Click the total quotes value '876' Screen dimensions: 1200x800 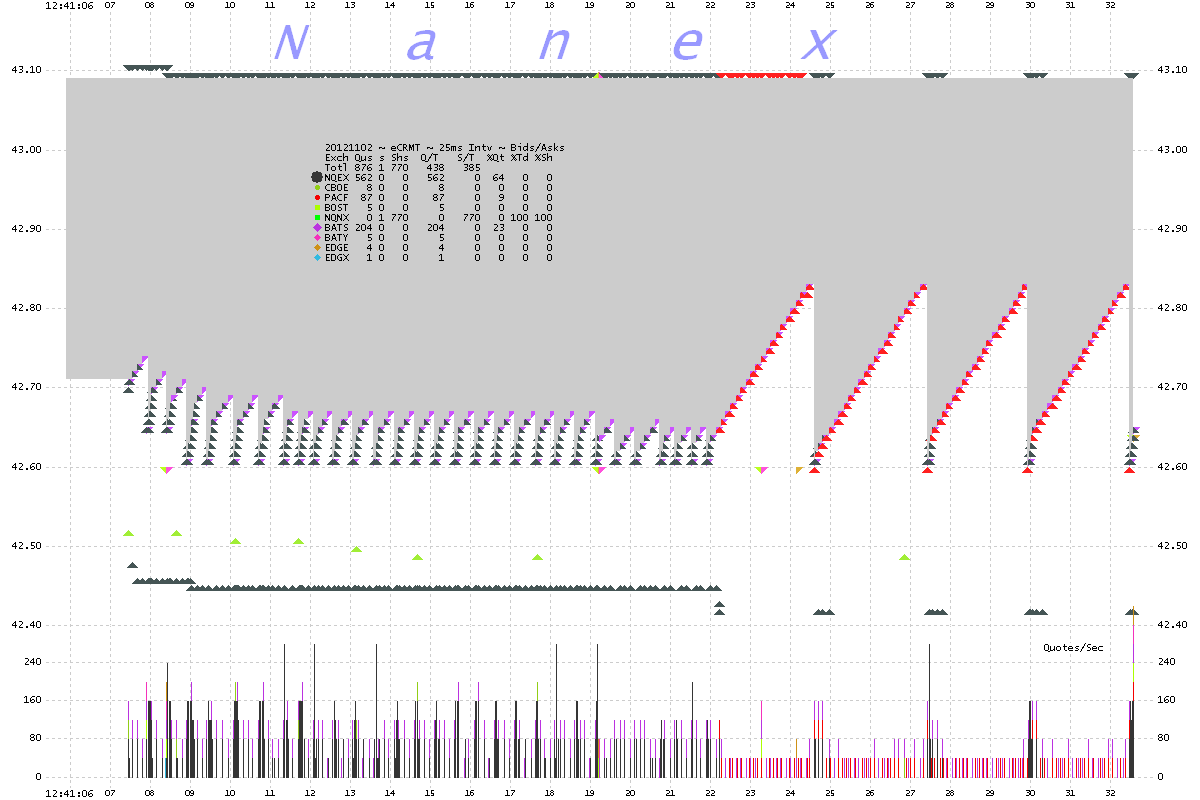tap(364, 167)
